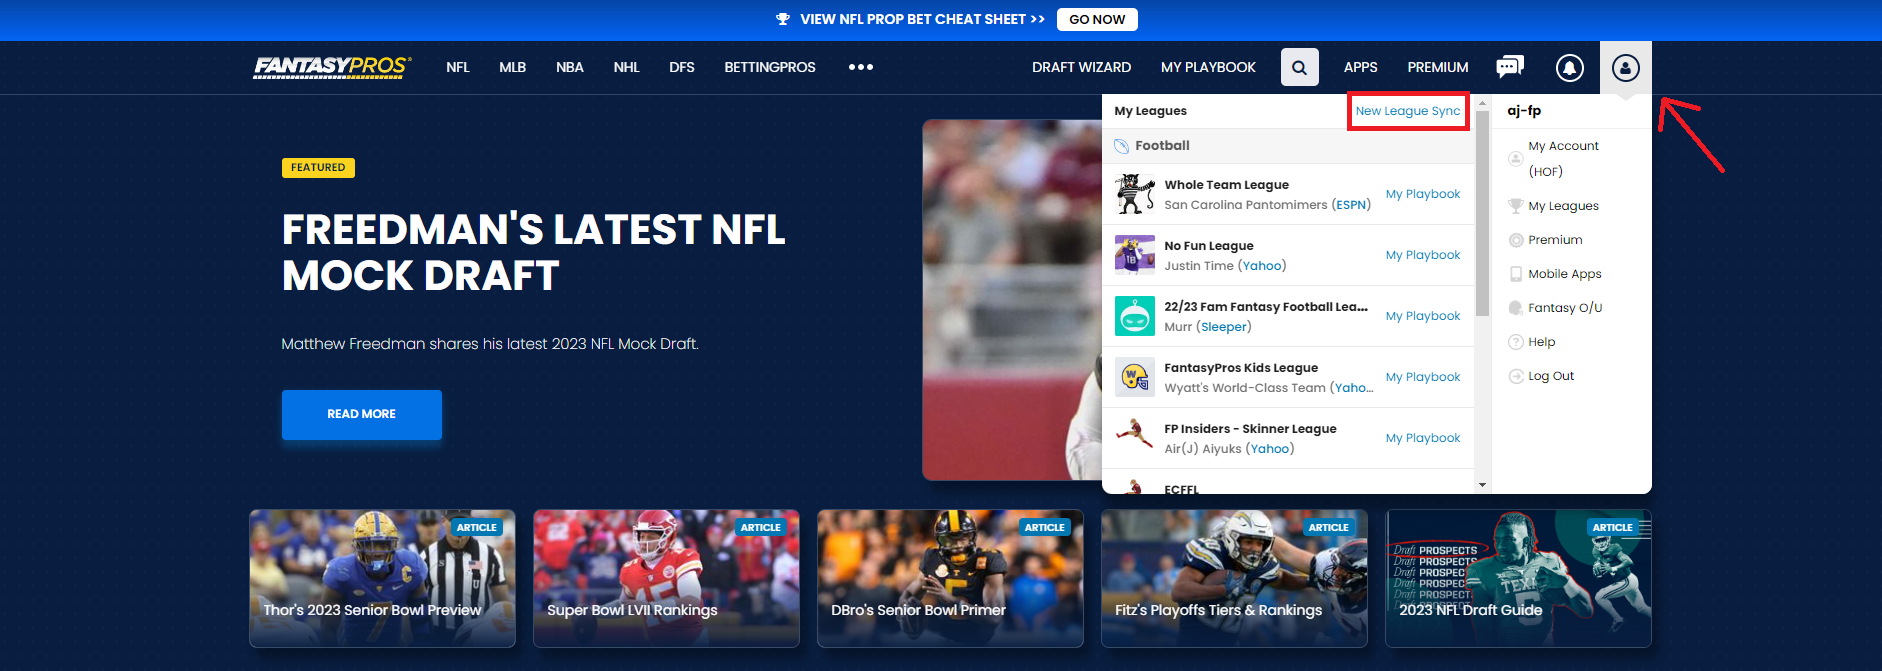The height and width of the screenshot is (671, 1882).
Task: Open the NFL menu
Action: click(x=458, y=67)
